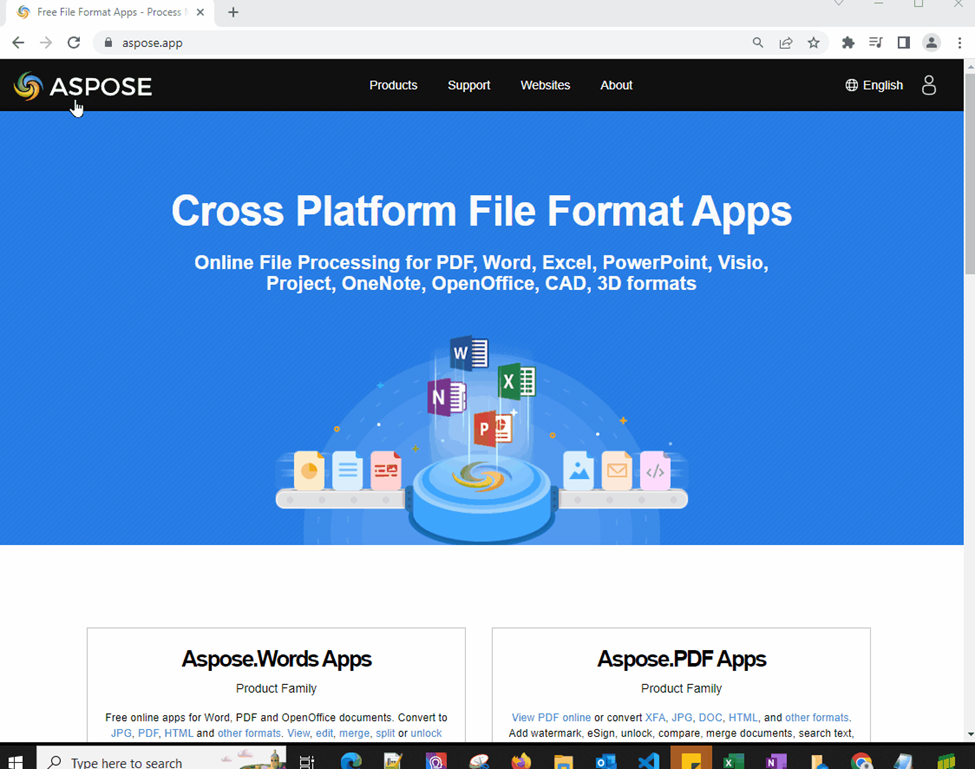Toggle the browser side panel icon
The width and height of the screenshot is (975, 769).
903,43
